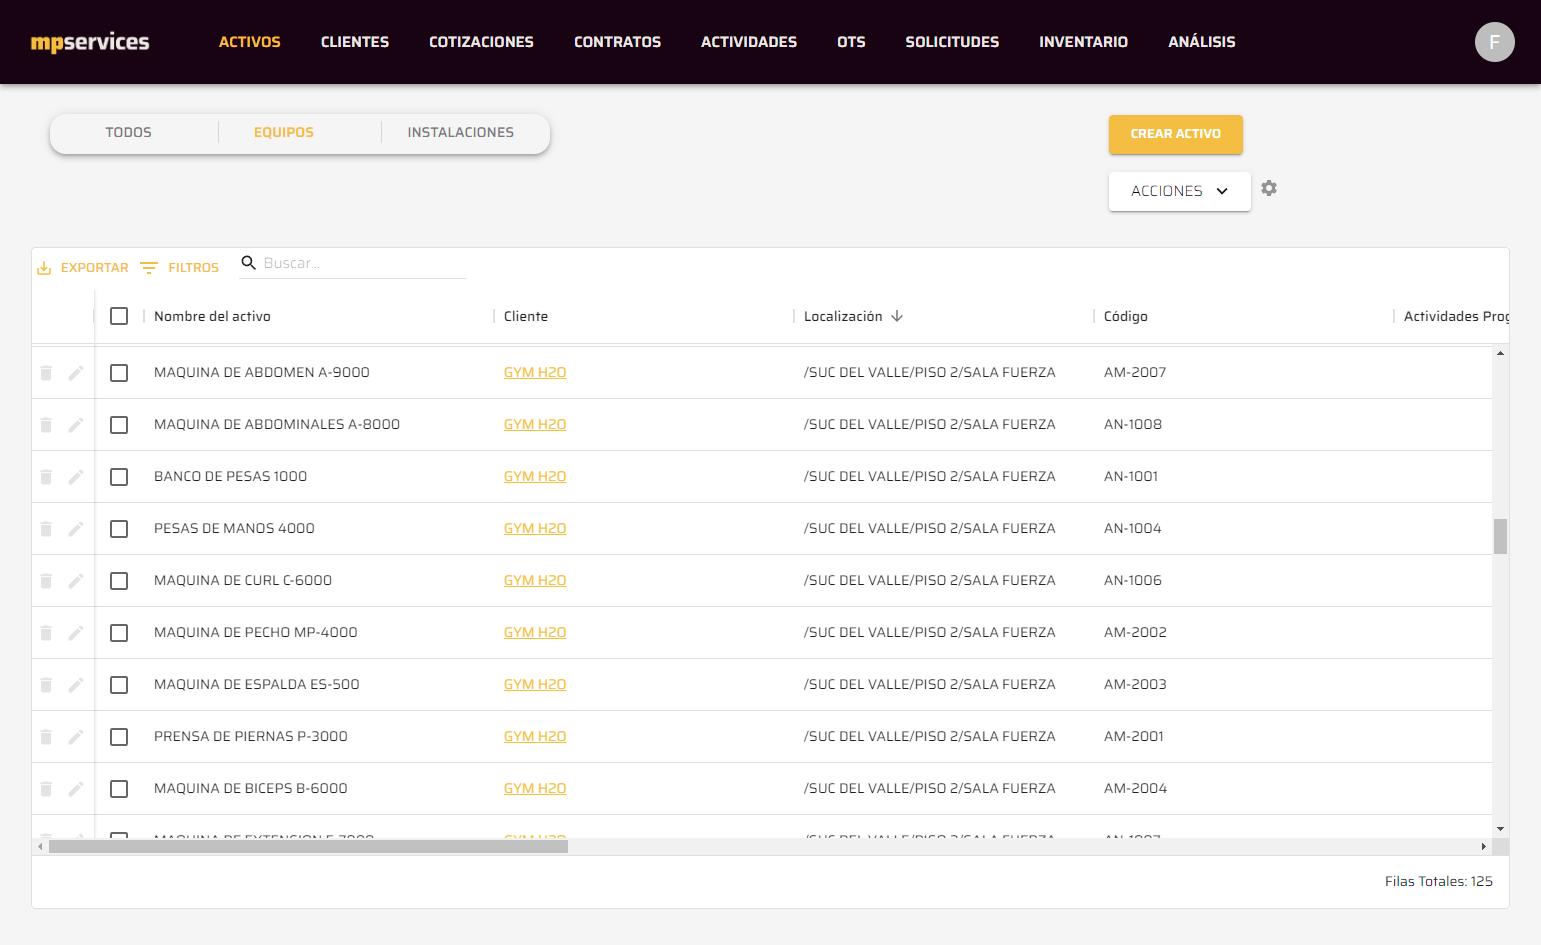The height and width of the screenshot is (945, 1541).
Task: Click the Filtros filter lines icon
Action: tap(149, 268)
